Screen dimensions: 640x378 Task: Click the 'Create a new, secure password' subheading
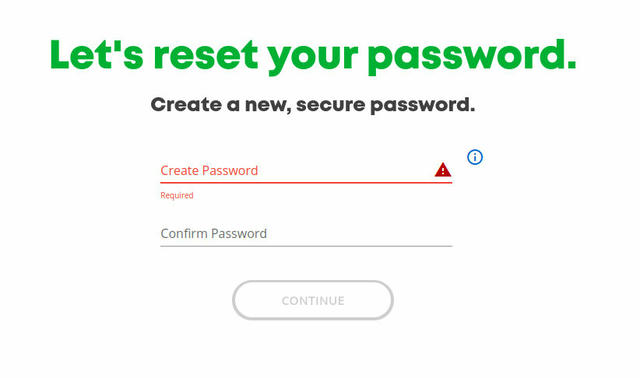pyautogui.click(x=313, y=105)
